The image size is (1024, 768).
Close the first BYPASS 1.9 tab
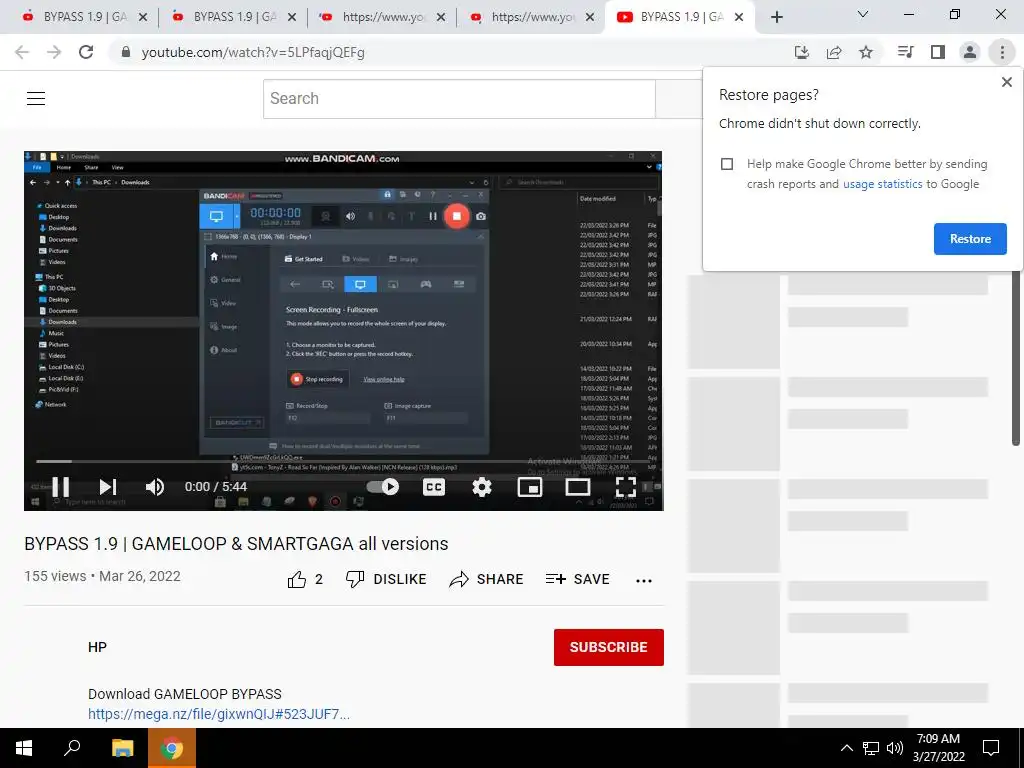(x=143, y=17)
